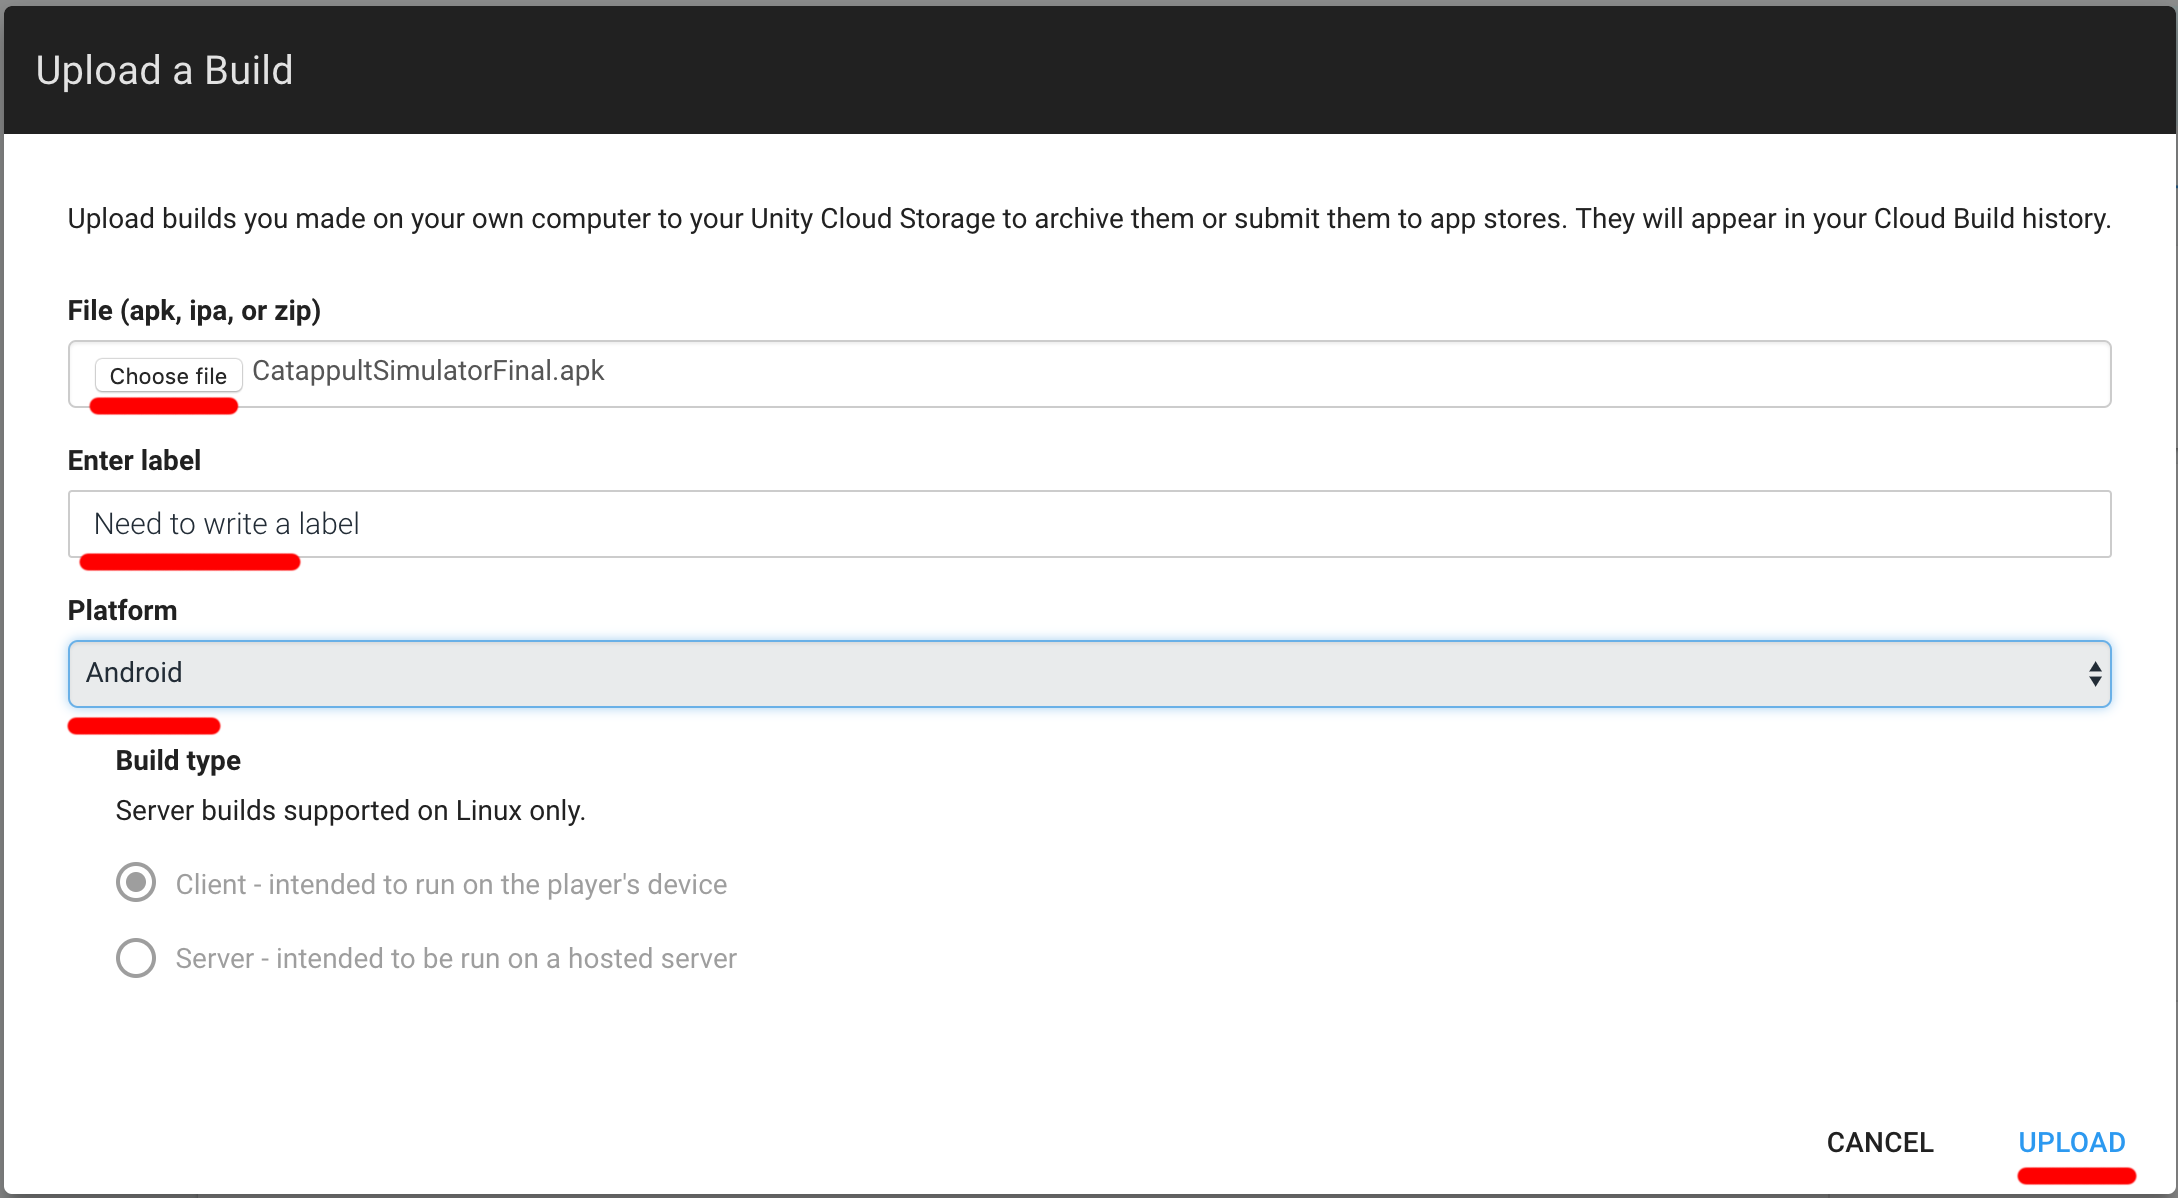Click the 'Server - intended to be run' label
Image resolution: width=2178 pixels, height=1198 pixels.
(x=456, y=958)
